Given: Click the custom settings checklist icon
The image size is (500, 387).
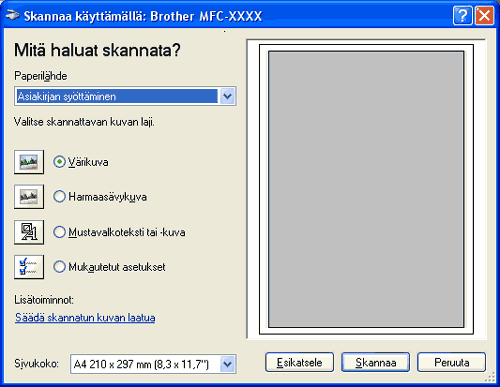Looking at the screenshot, I should (29, 267).
